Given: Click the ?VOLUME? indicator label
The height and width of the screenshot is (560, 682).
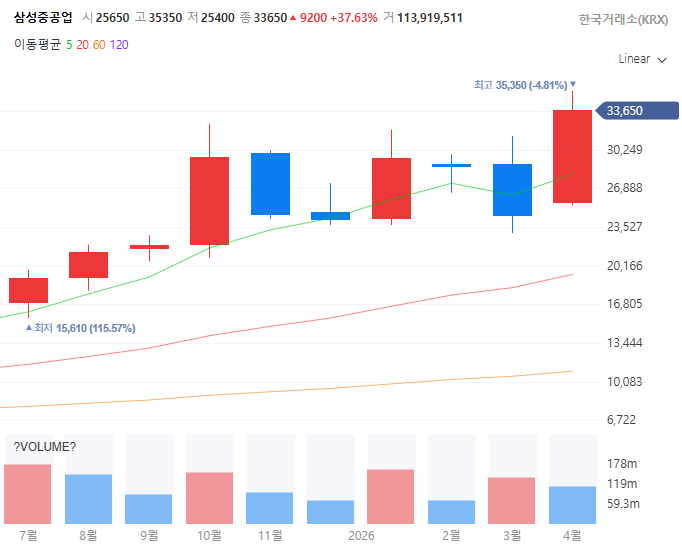Looking at the screenshot, I should click(44, 447).
